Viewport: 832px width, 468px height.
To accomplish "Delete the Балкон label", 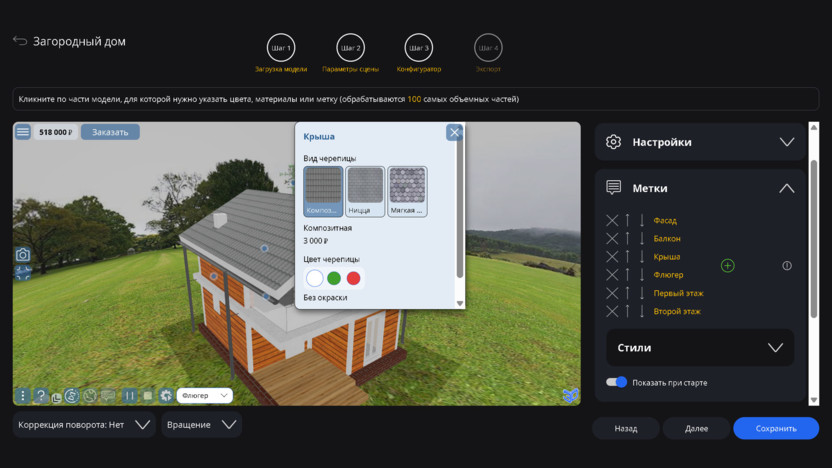I will pyautogui.click(x=612, y=238).
